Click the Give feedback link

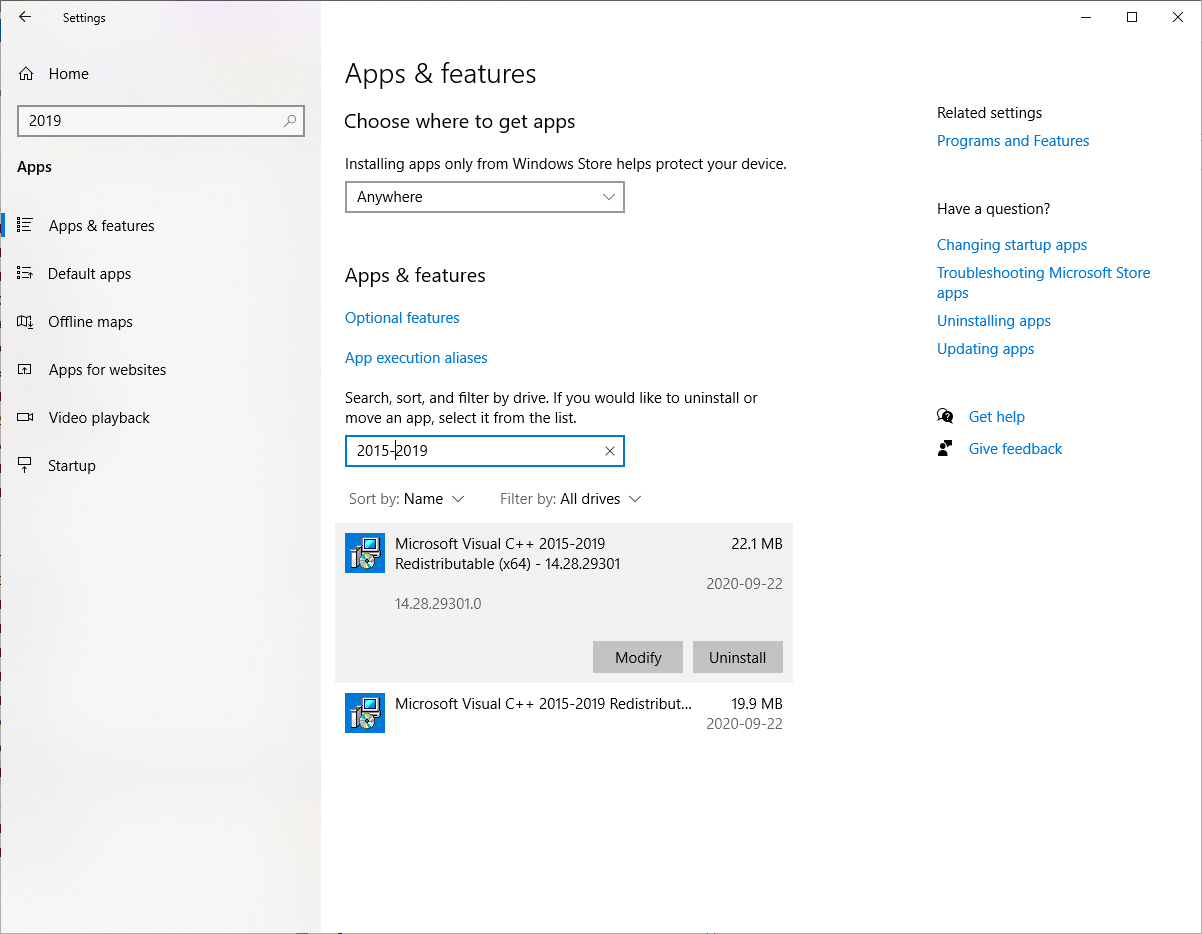1016,449
